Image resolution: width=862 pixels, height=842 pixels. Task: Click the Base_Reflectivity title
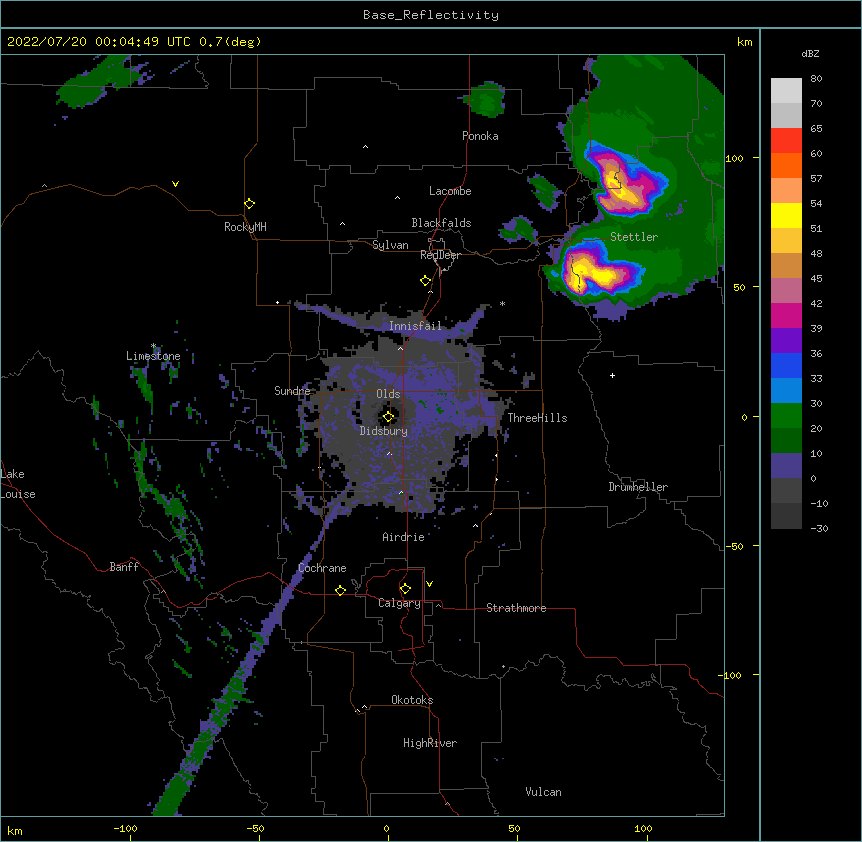point(431,15)
